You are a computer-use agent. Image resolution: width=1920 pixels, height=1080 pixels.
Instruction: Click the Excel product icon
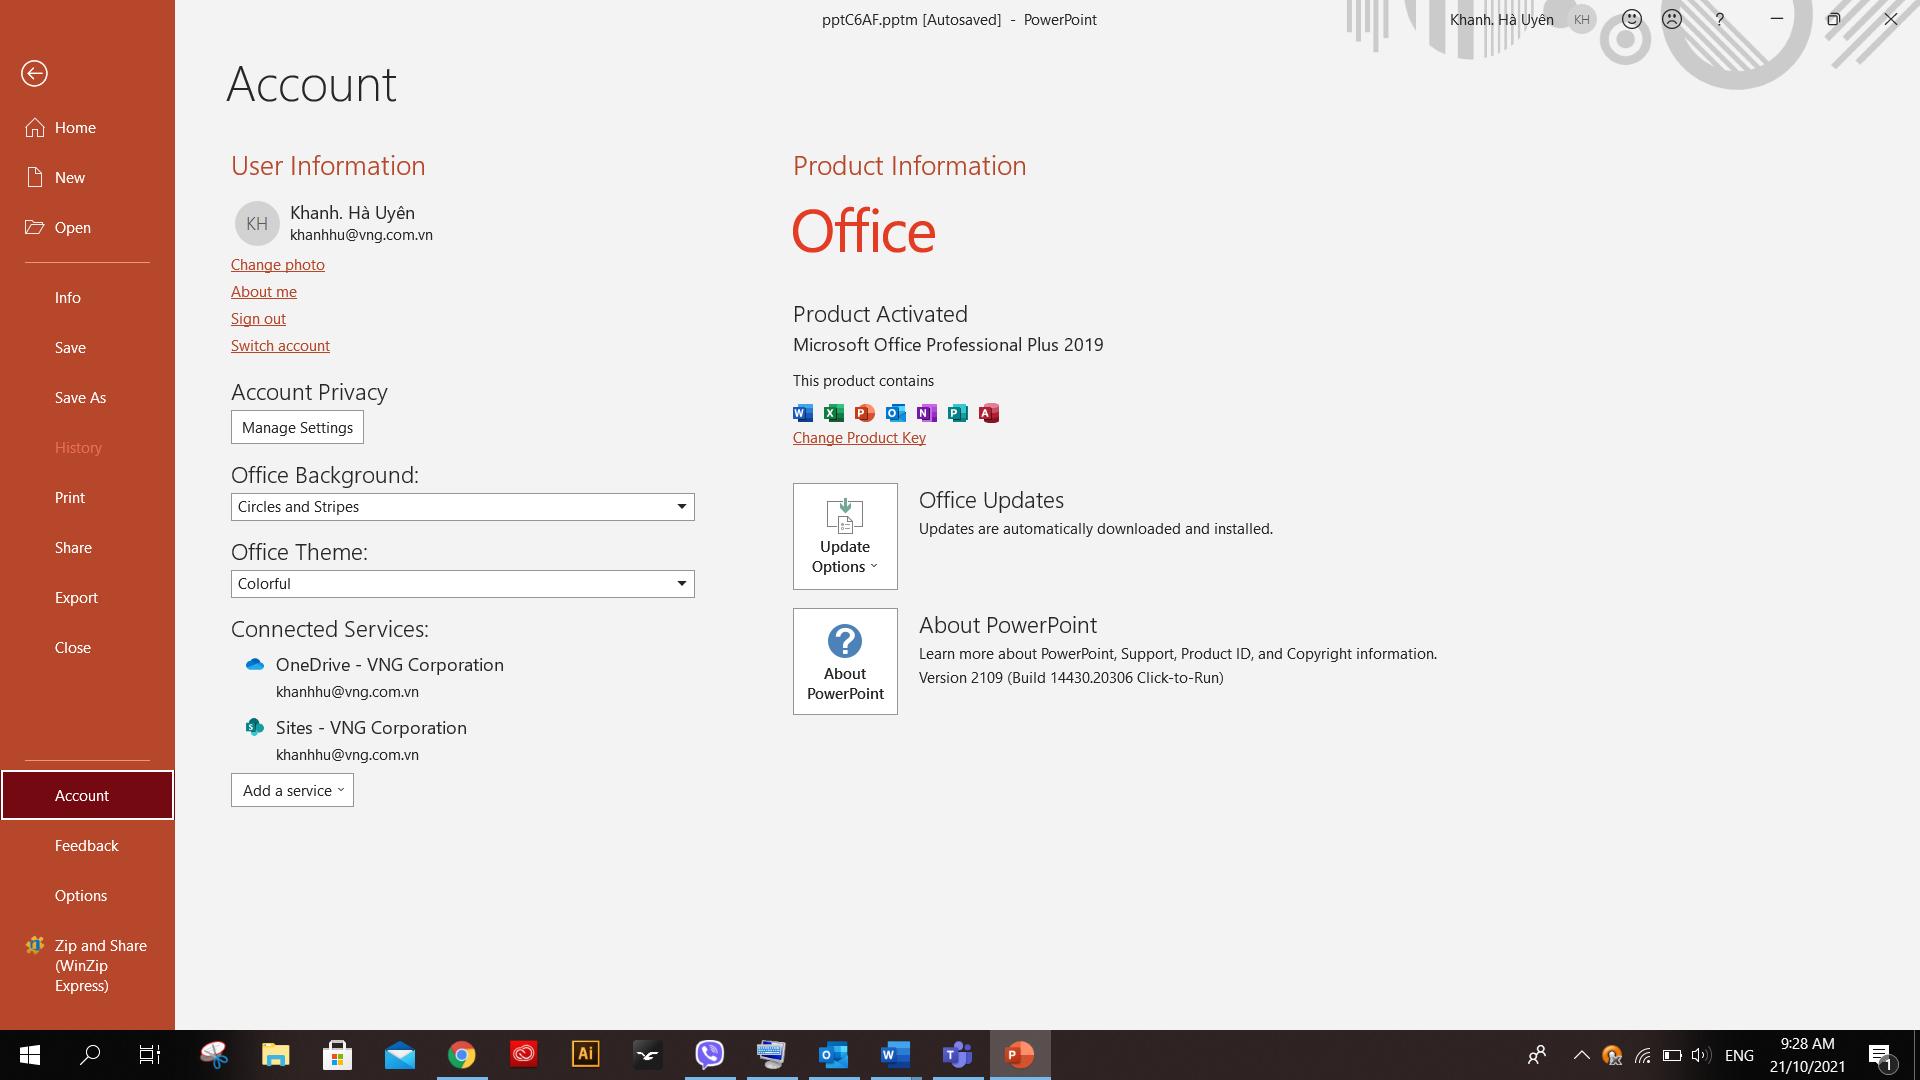click(x=834, y=413)
